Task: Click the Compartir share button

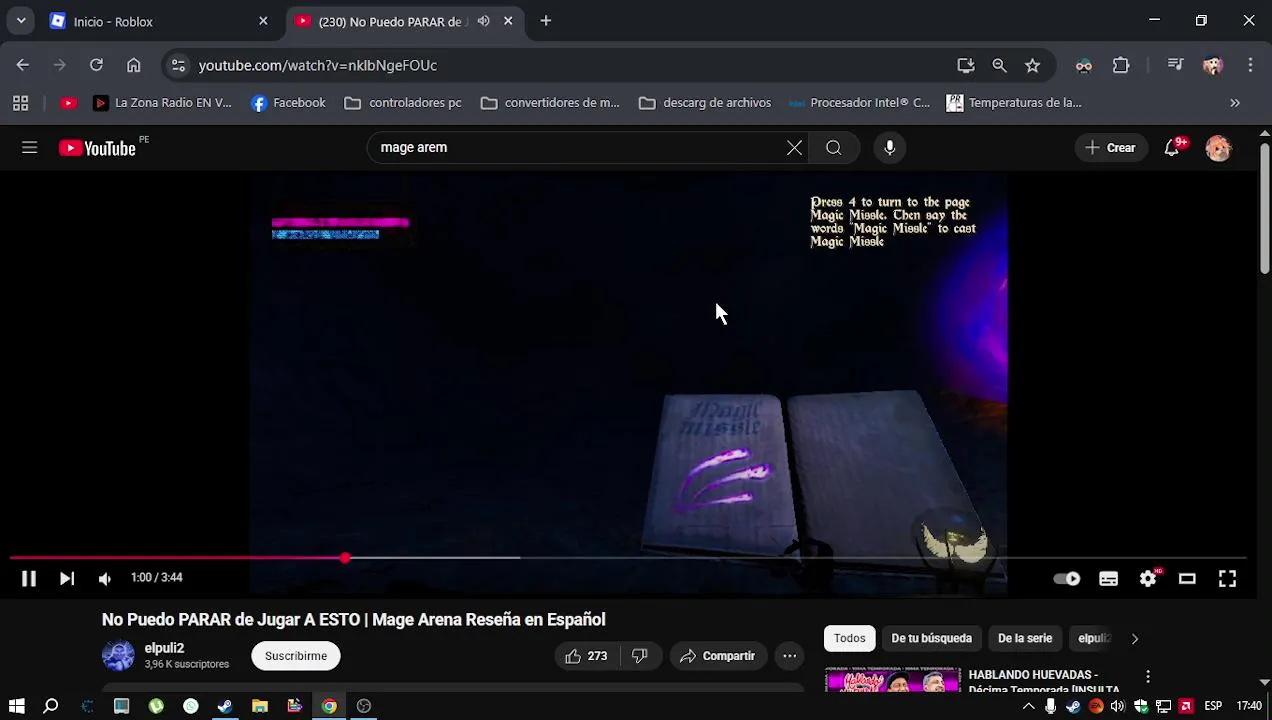Action: pyautogui.click(x=717, y=656)
